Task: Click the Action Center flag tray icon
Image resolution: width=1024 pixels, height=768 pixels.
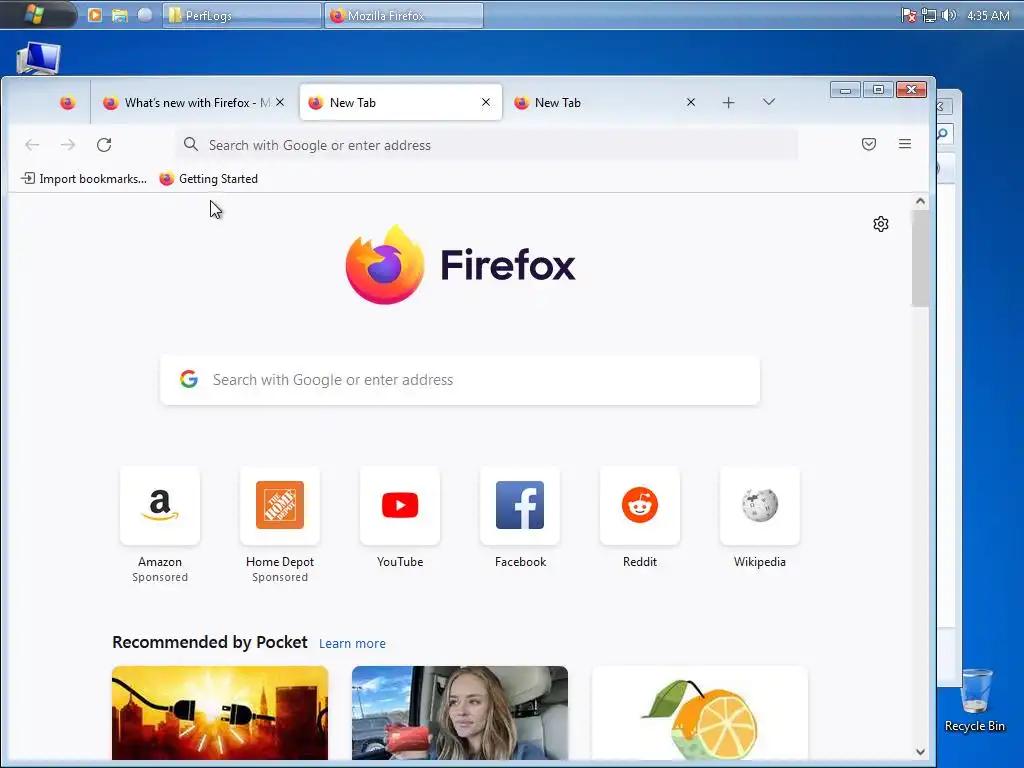Action: click(908, 15)
